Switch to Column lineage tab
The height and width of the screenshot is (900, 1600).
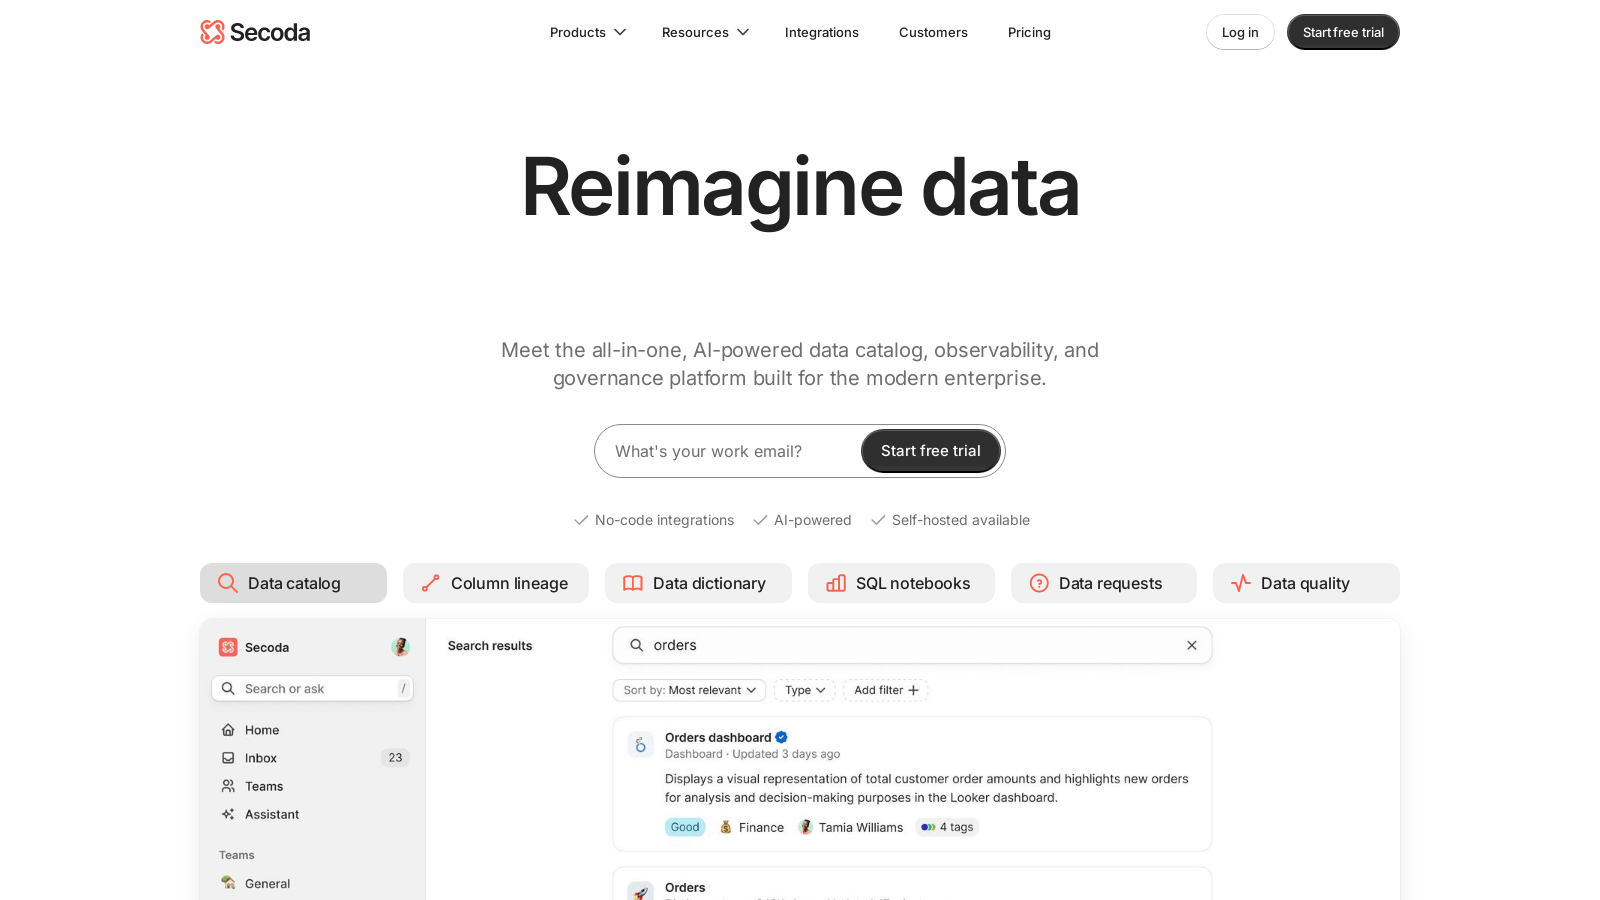tap(496, 583)
